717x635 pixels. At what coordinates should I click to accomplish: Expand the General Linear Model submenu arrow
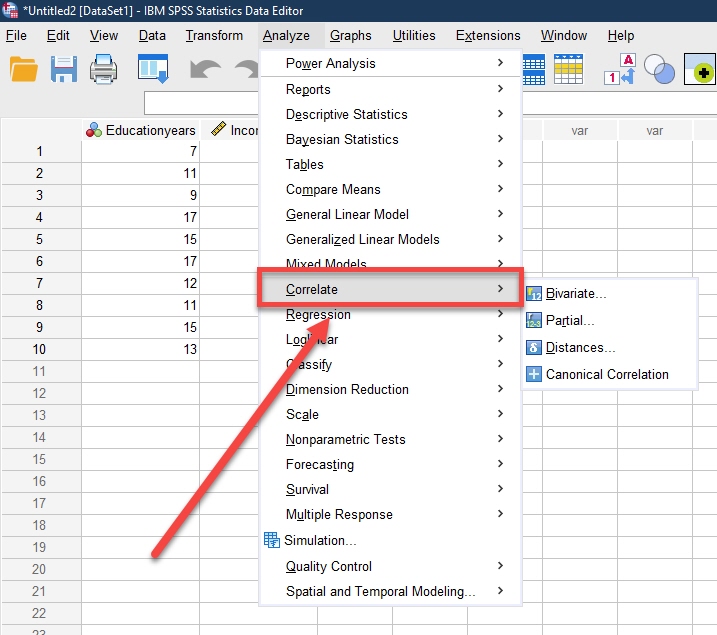click(500, 213)
